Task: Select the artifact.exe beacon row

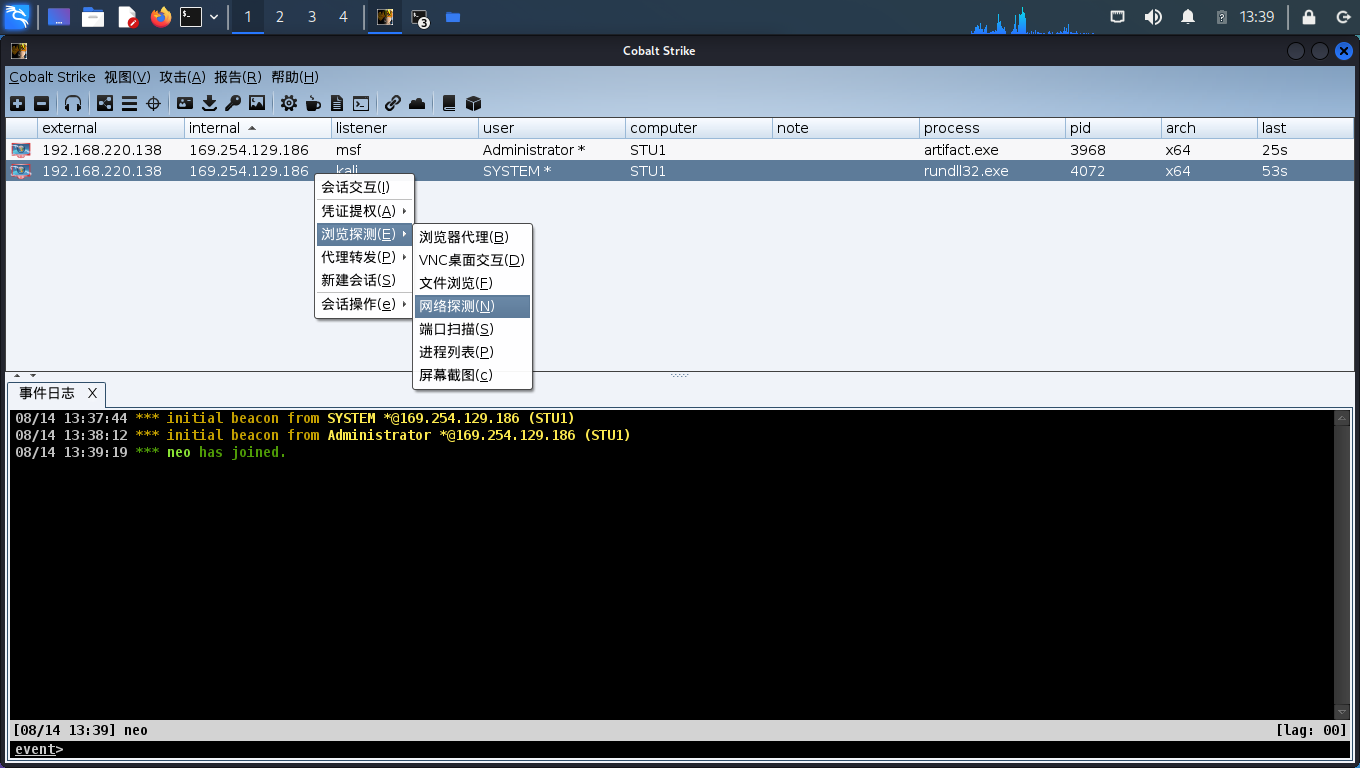Action: pyautogui.click(x=680, y=150)
